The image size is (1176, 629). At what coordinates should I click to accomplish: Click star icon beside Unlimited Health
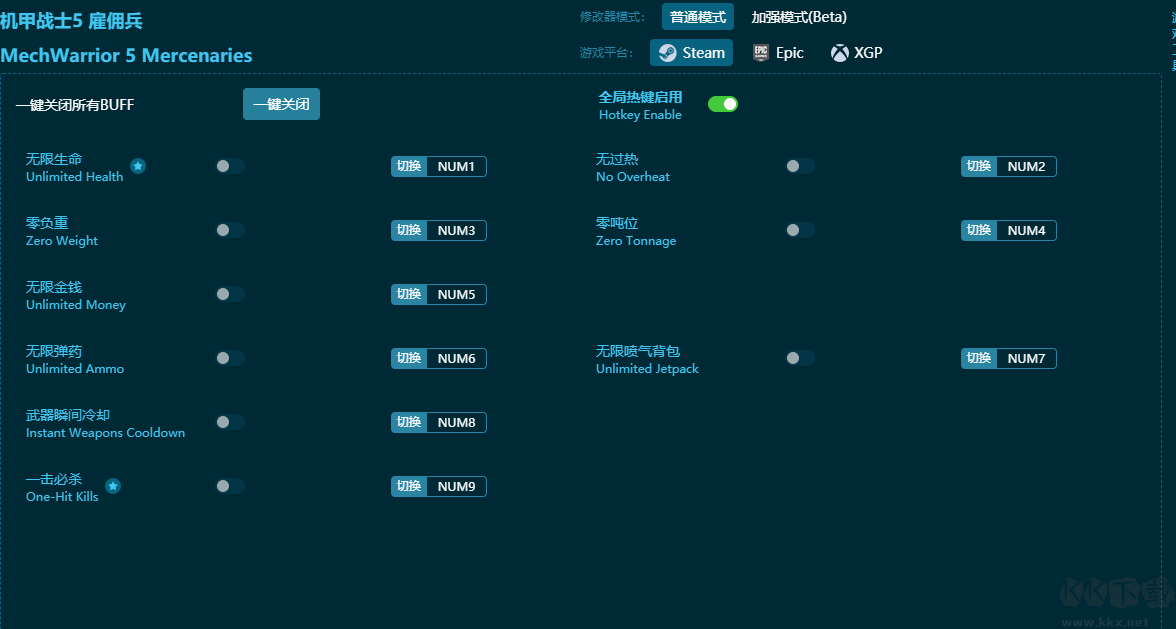click(138, 166)
